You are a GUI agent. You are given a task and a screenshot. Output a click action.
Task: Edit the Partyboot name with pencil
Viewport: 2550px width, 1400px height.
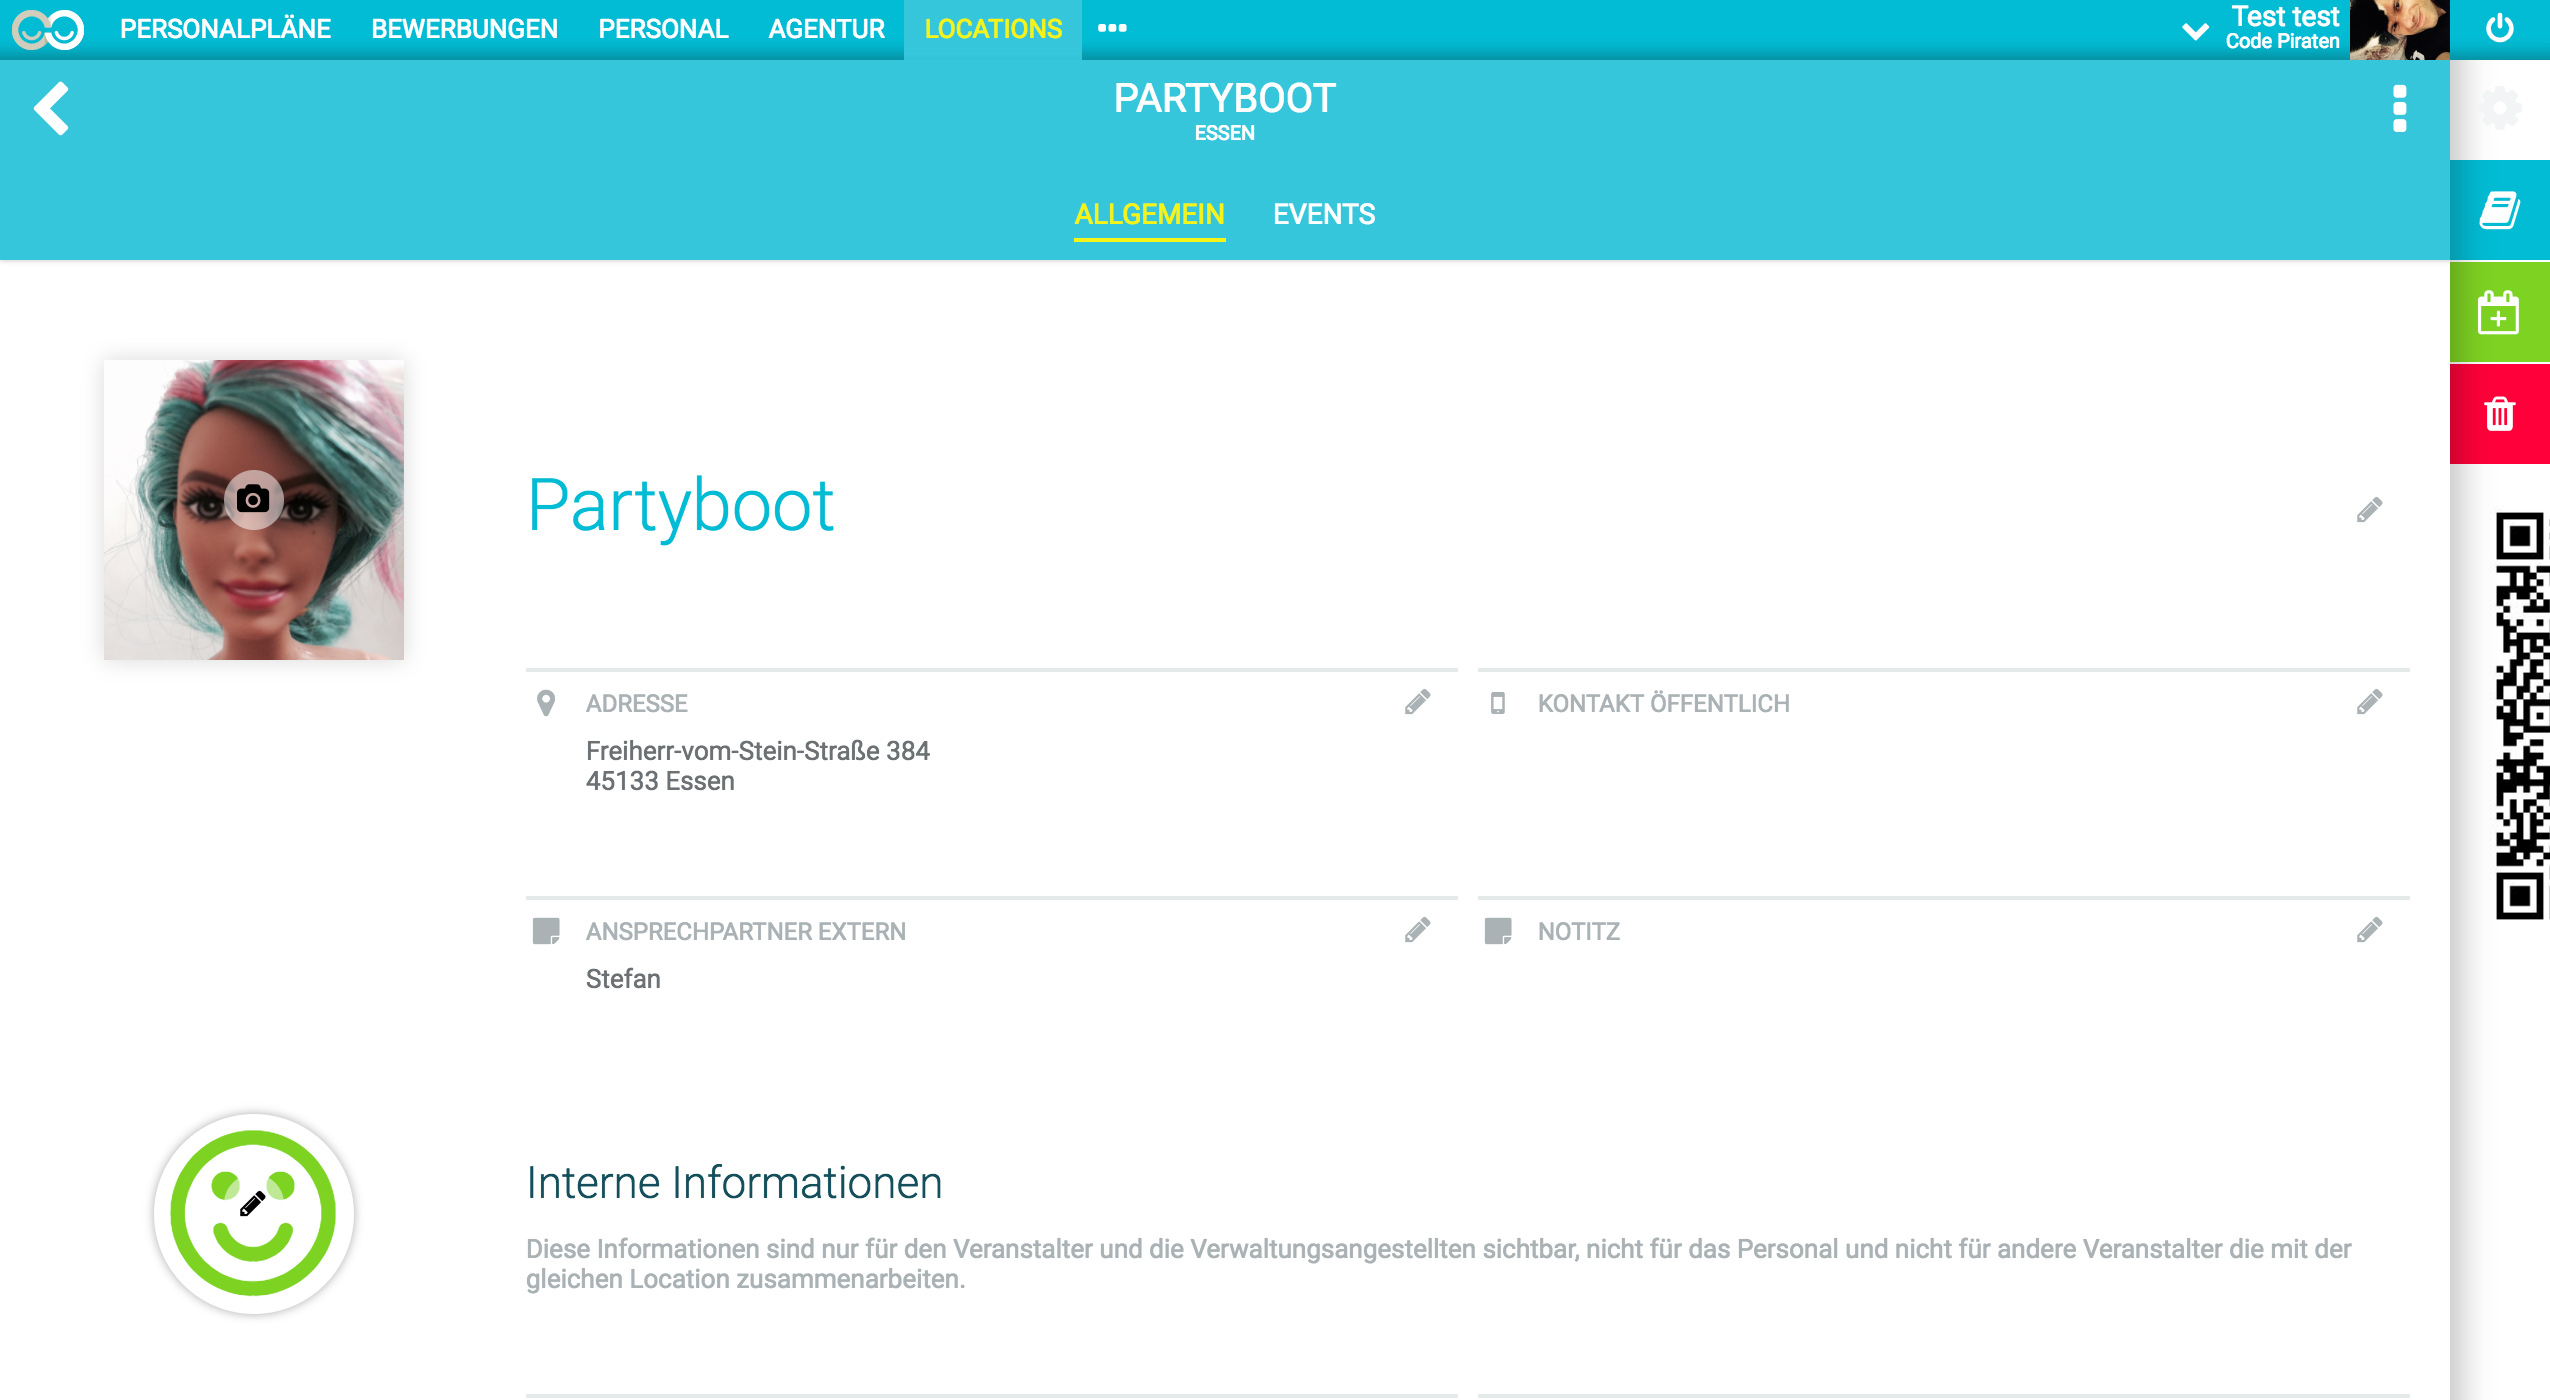[2369, 510]
